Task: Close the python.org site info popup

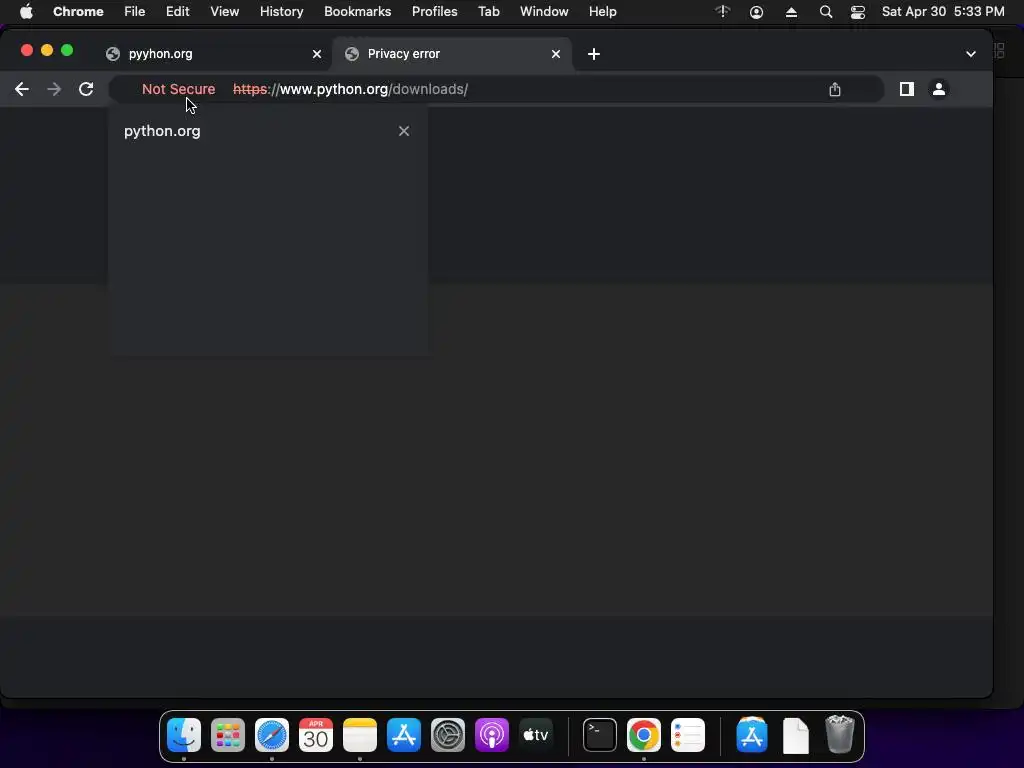Action: 404,131
